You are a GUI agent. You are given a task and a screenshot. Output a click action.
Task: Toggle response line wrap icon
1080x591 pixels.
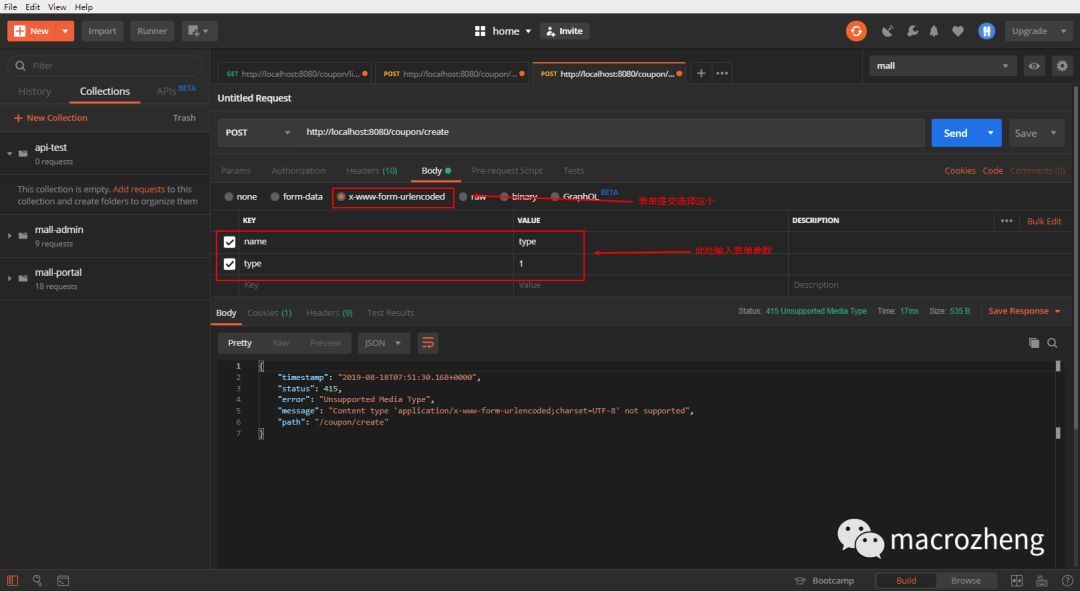[428, 343]
